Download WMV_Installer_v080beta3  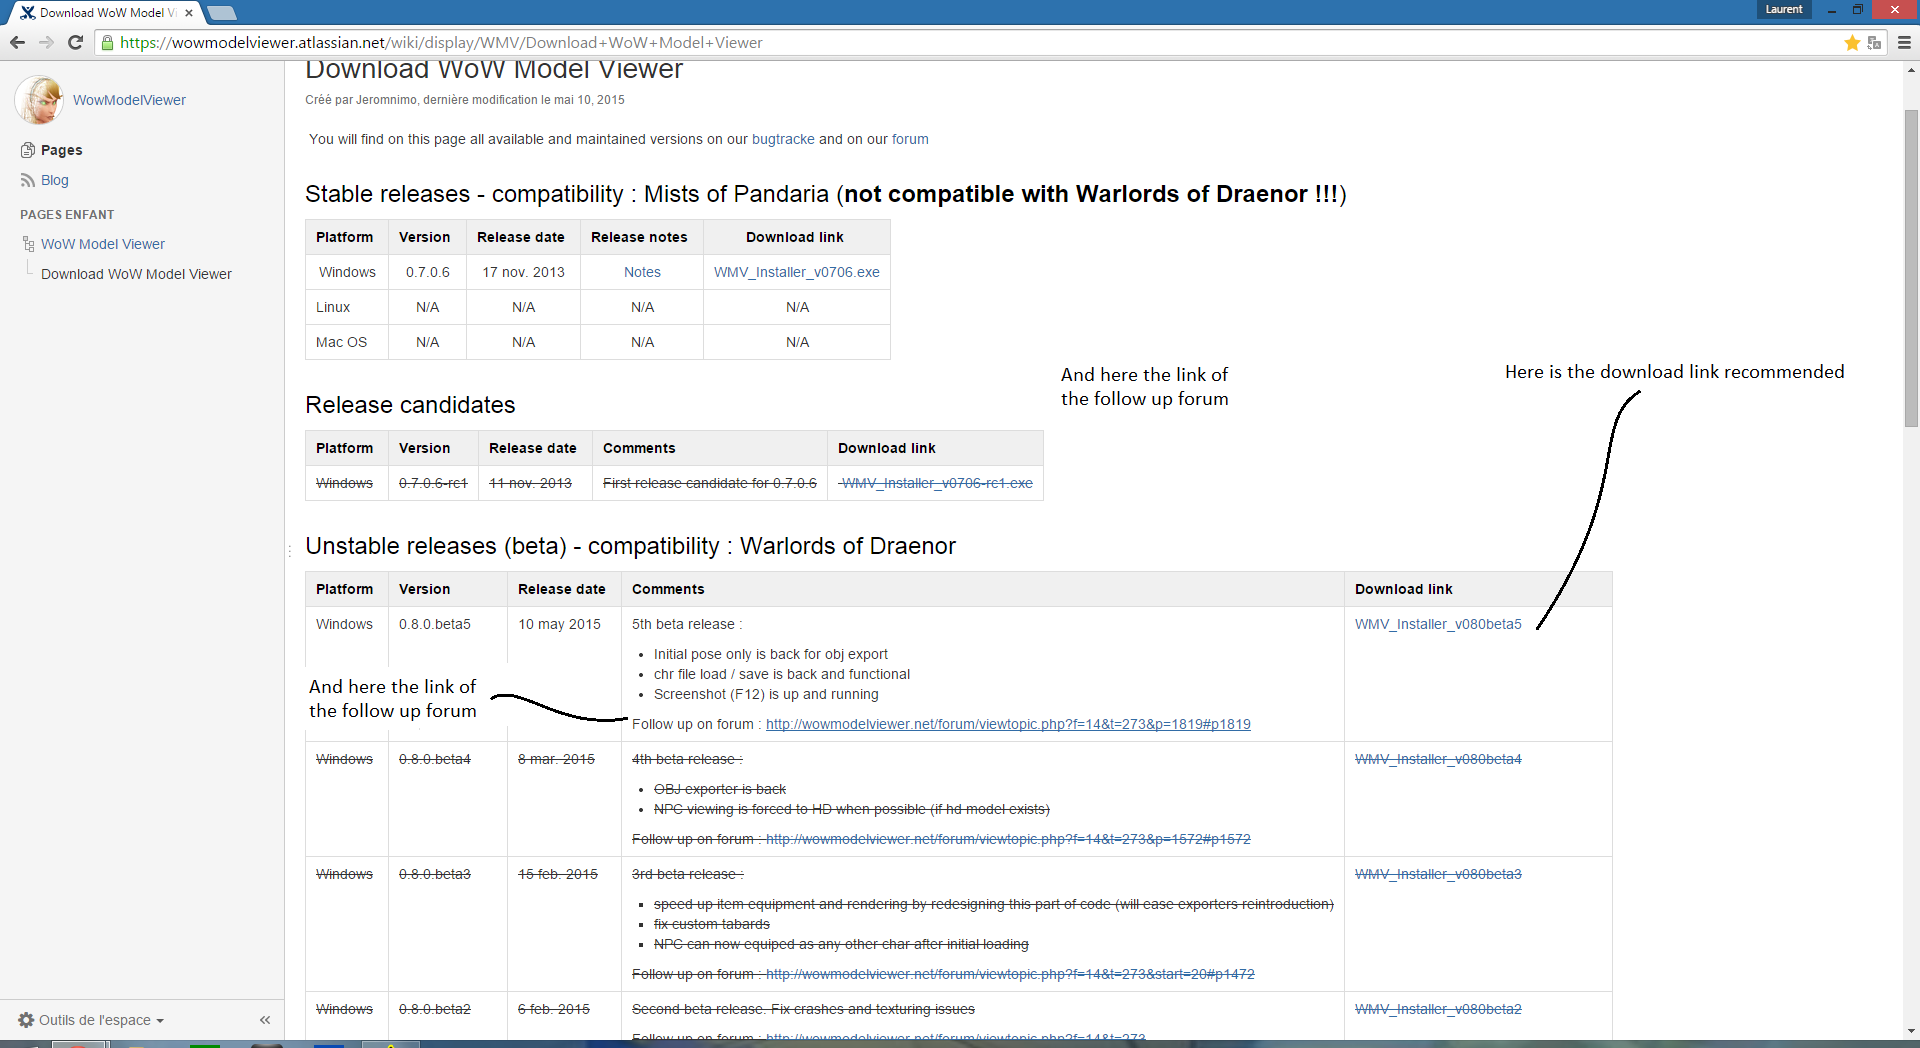coord(1438,874)
